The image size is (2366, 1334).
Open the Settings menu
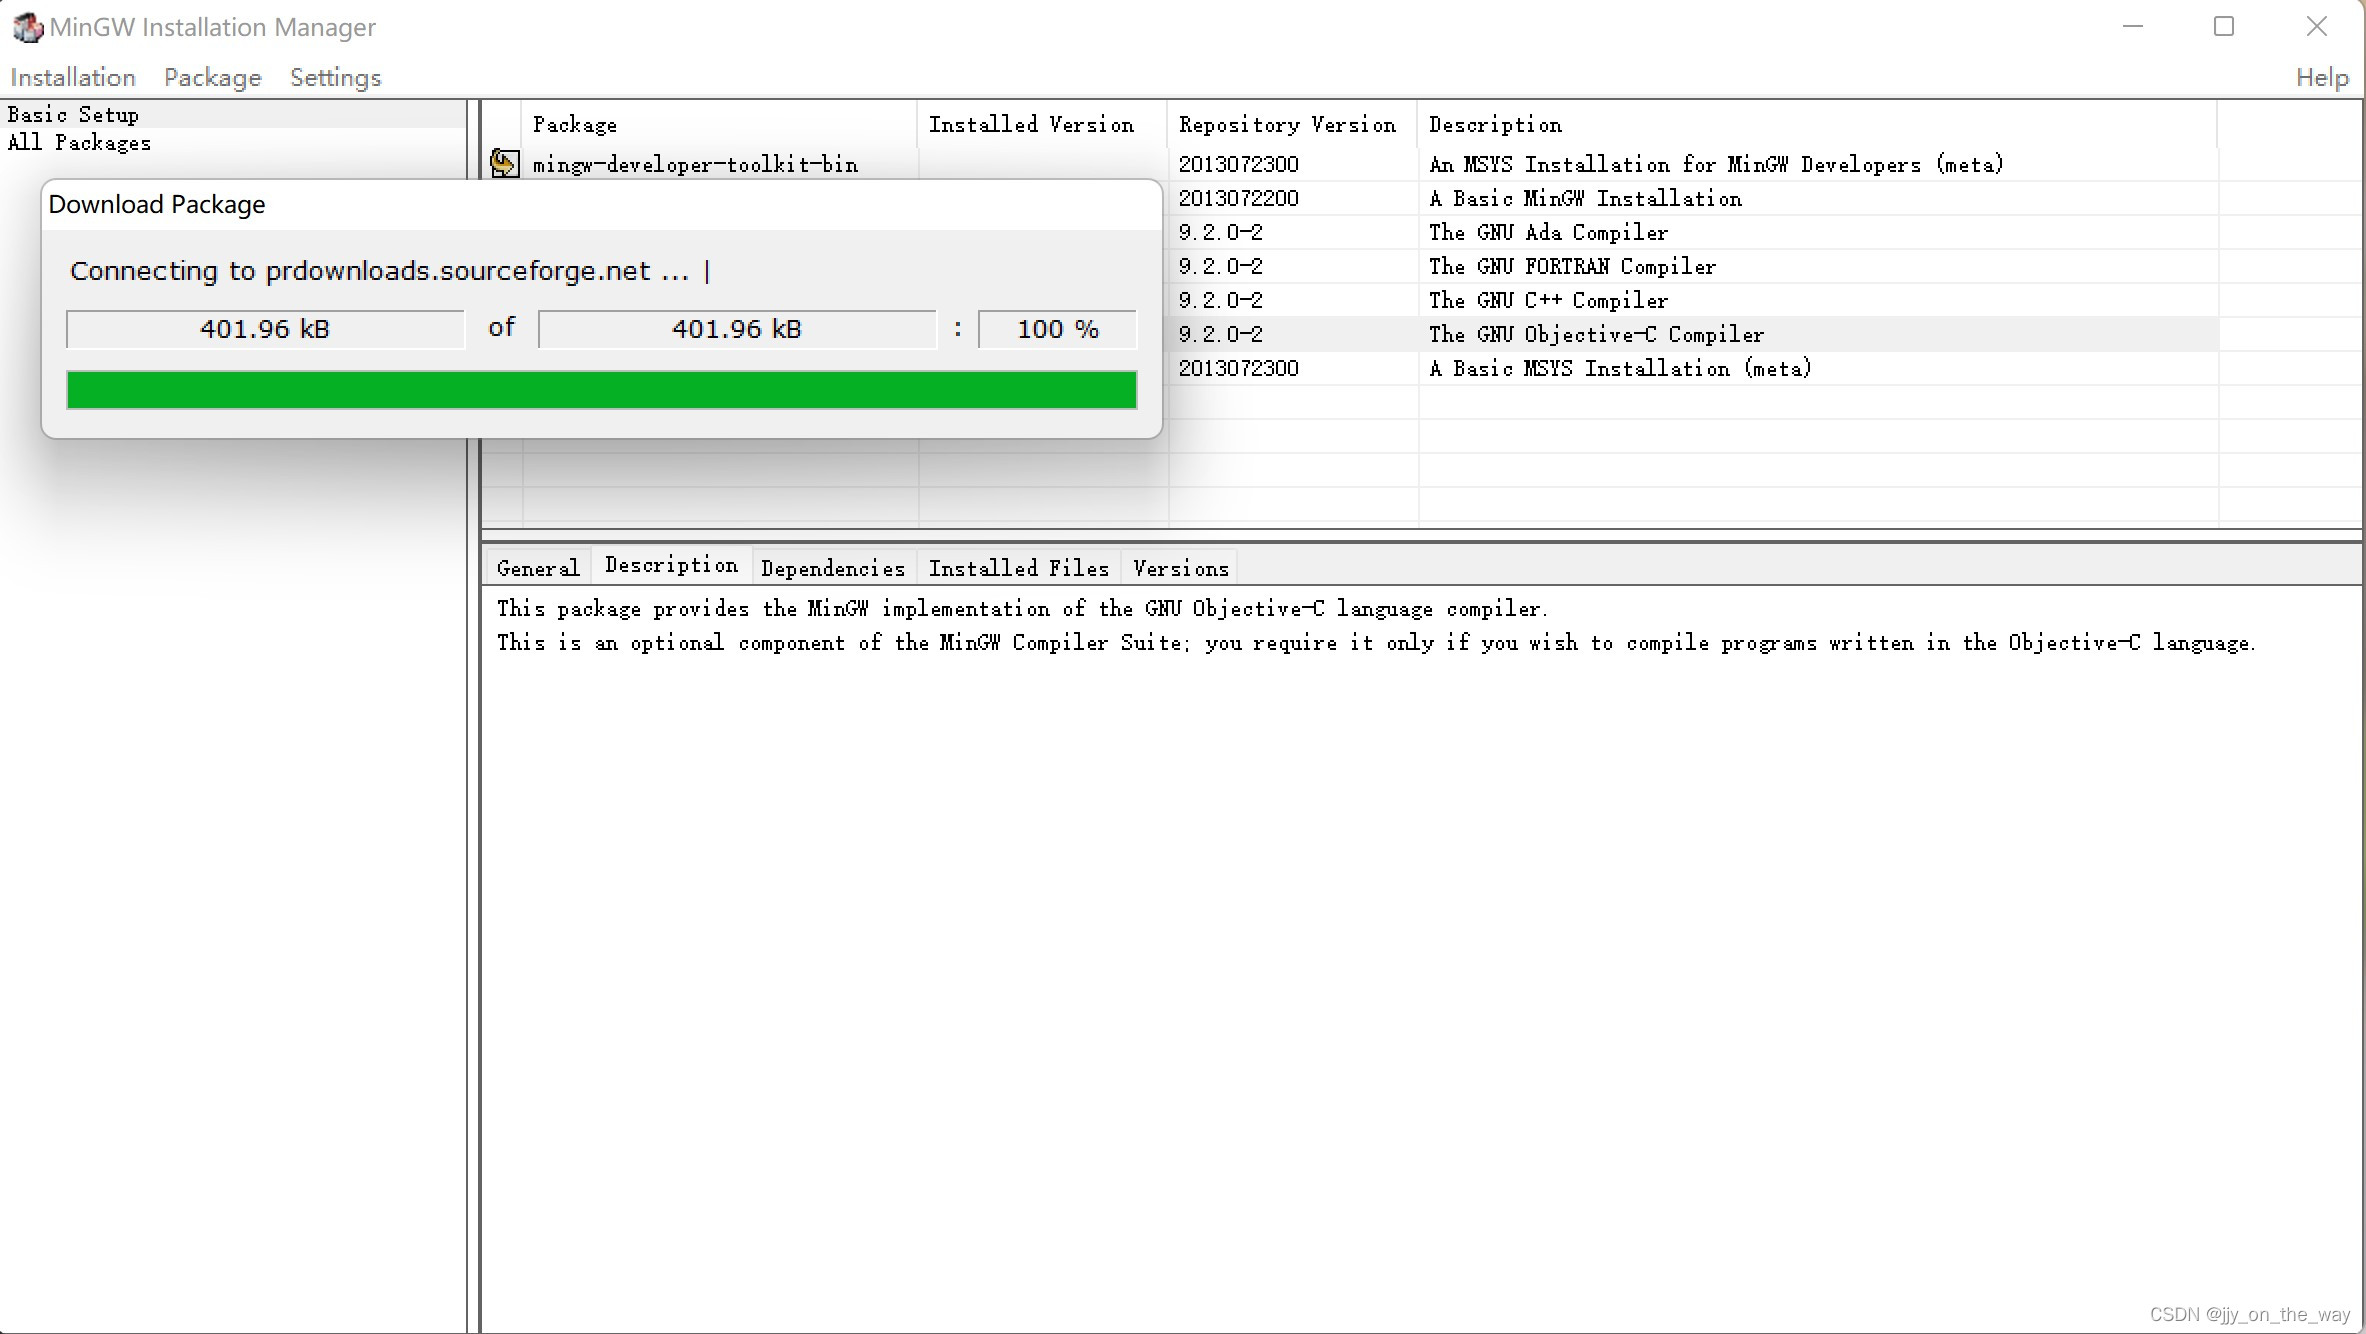335,77
